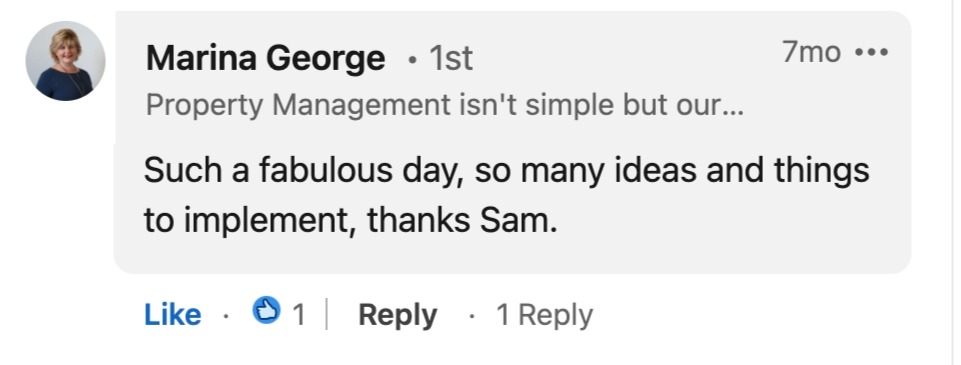Click the 7mo timestamp on the comment
This screenshot has width=961, height=365.
[x=811, y=51]
